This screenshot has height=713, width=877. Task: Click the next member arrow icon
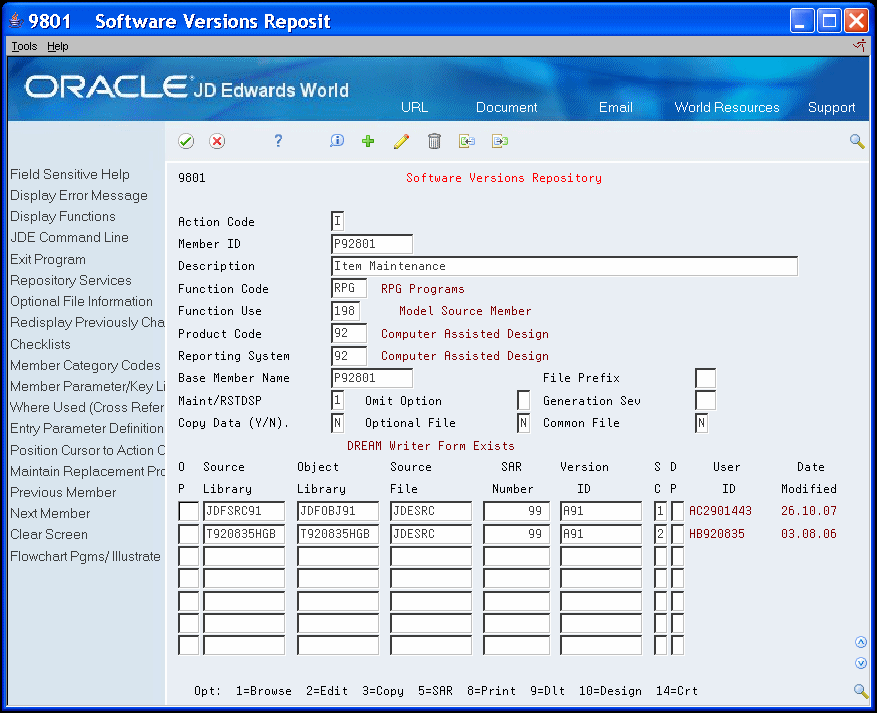tap(500, 141)
